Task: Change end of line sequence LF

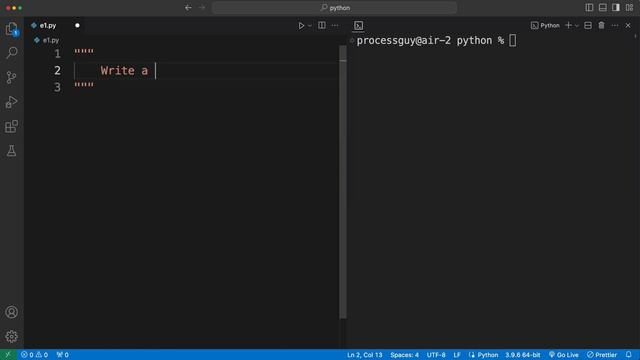Action: coord(457,355)
